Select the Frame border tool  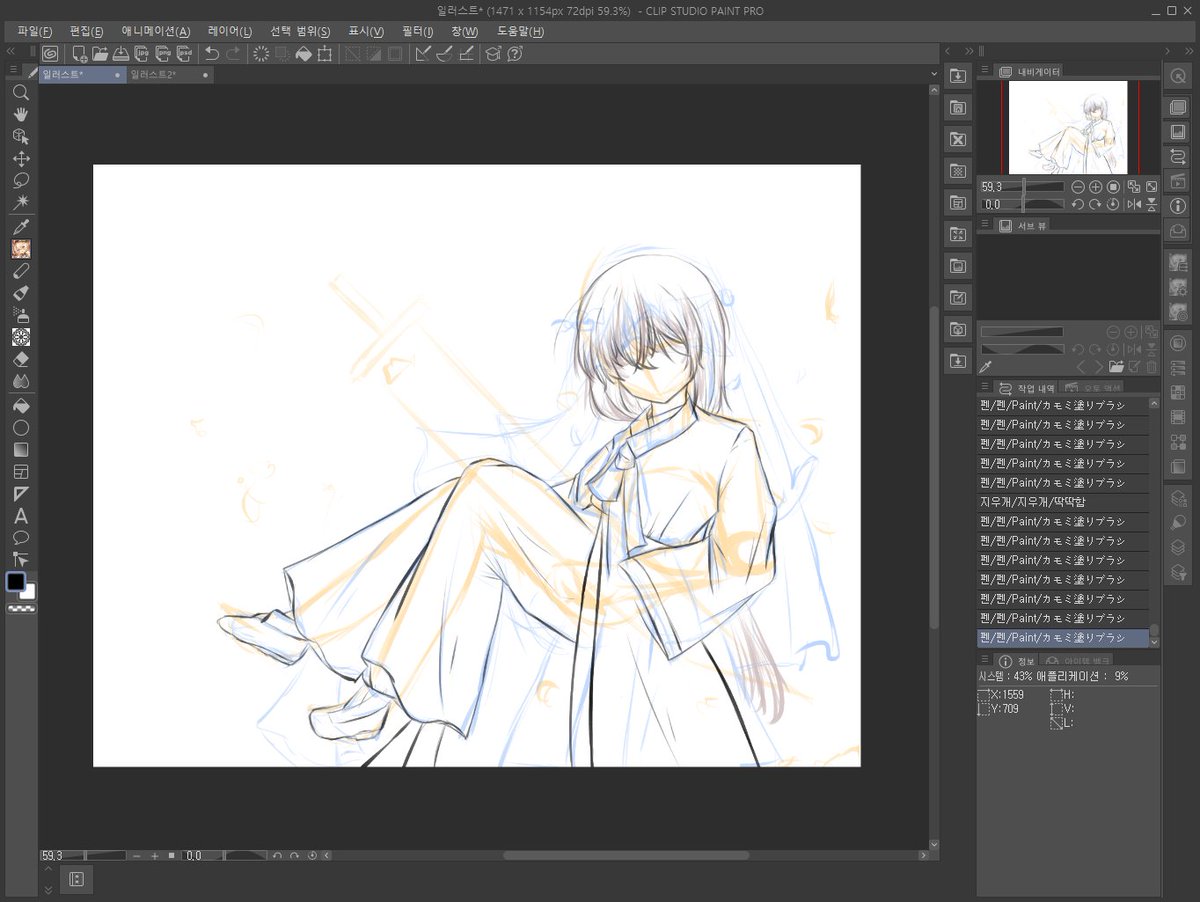(x=20, y=472)
